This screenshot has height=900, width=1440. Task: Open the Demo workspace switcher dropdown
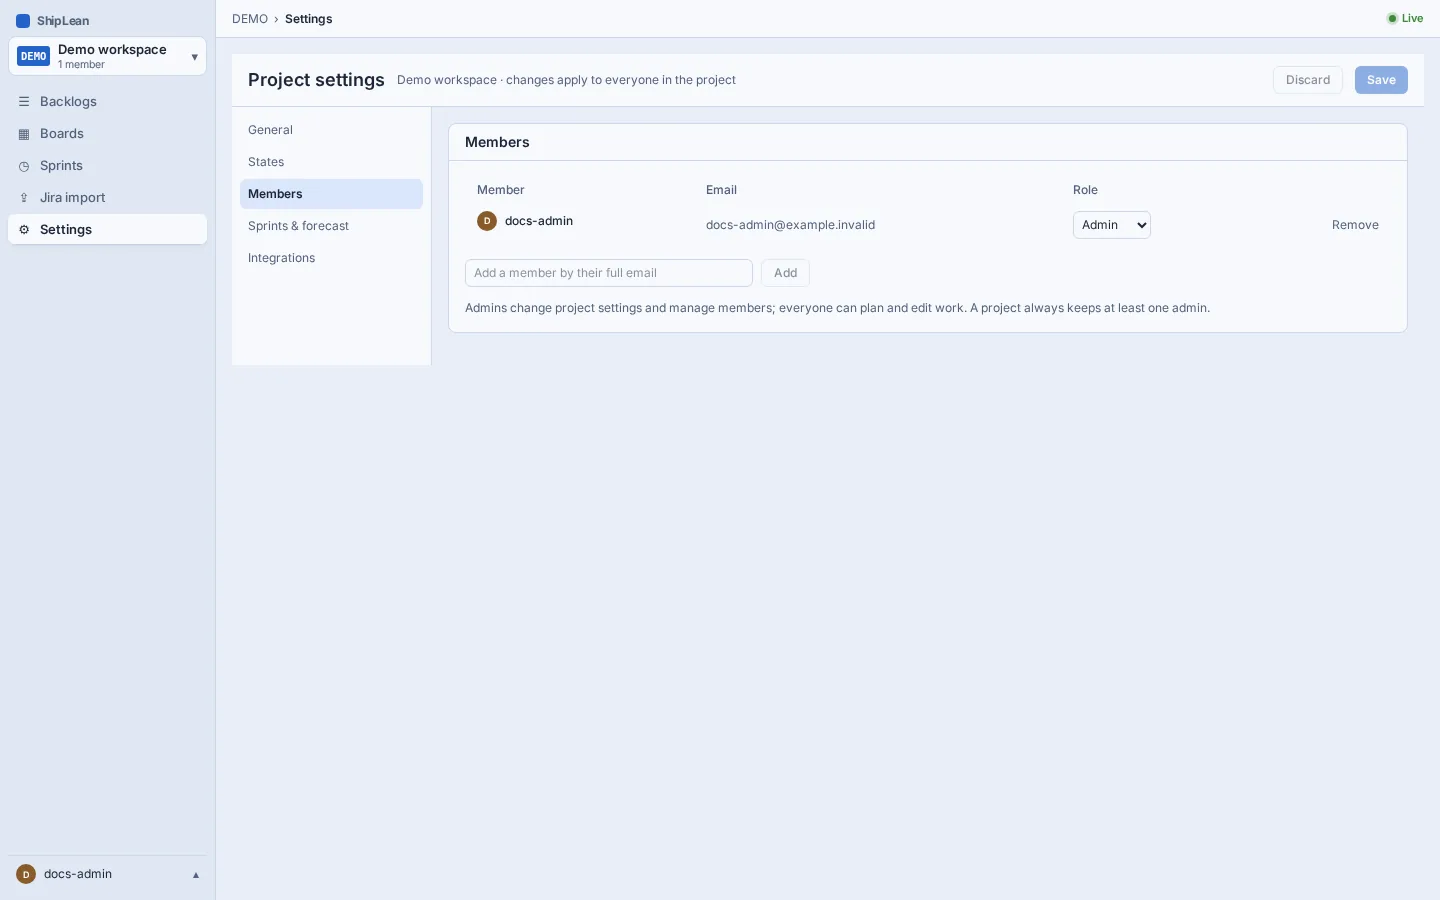click(107, 57)
